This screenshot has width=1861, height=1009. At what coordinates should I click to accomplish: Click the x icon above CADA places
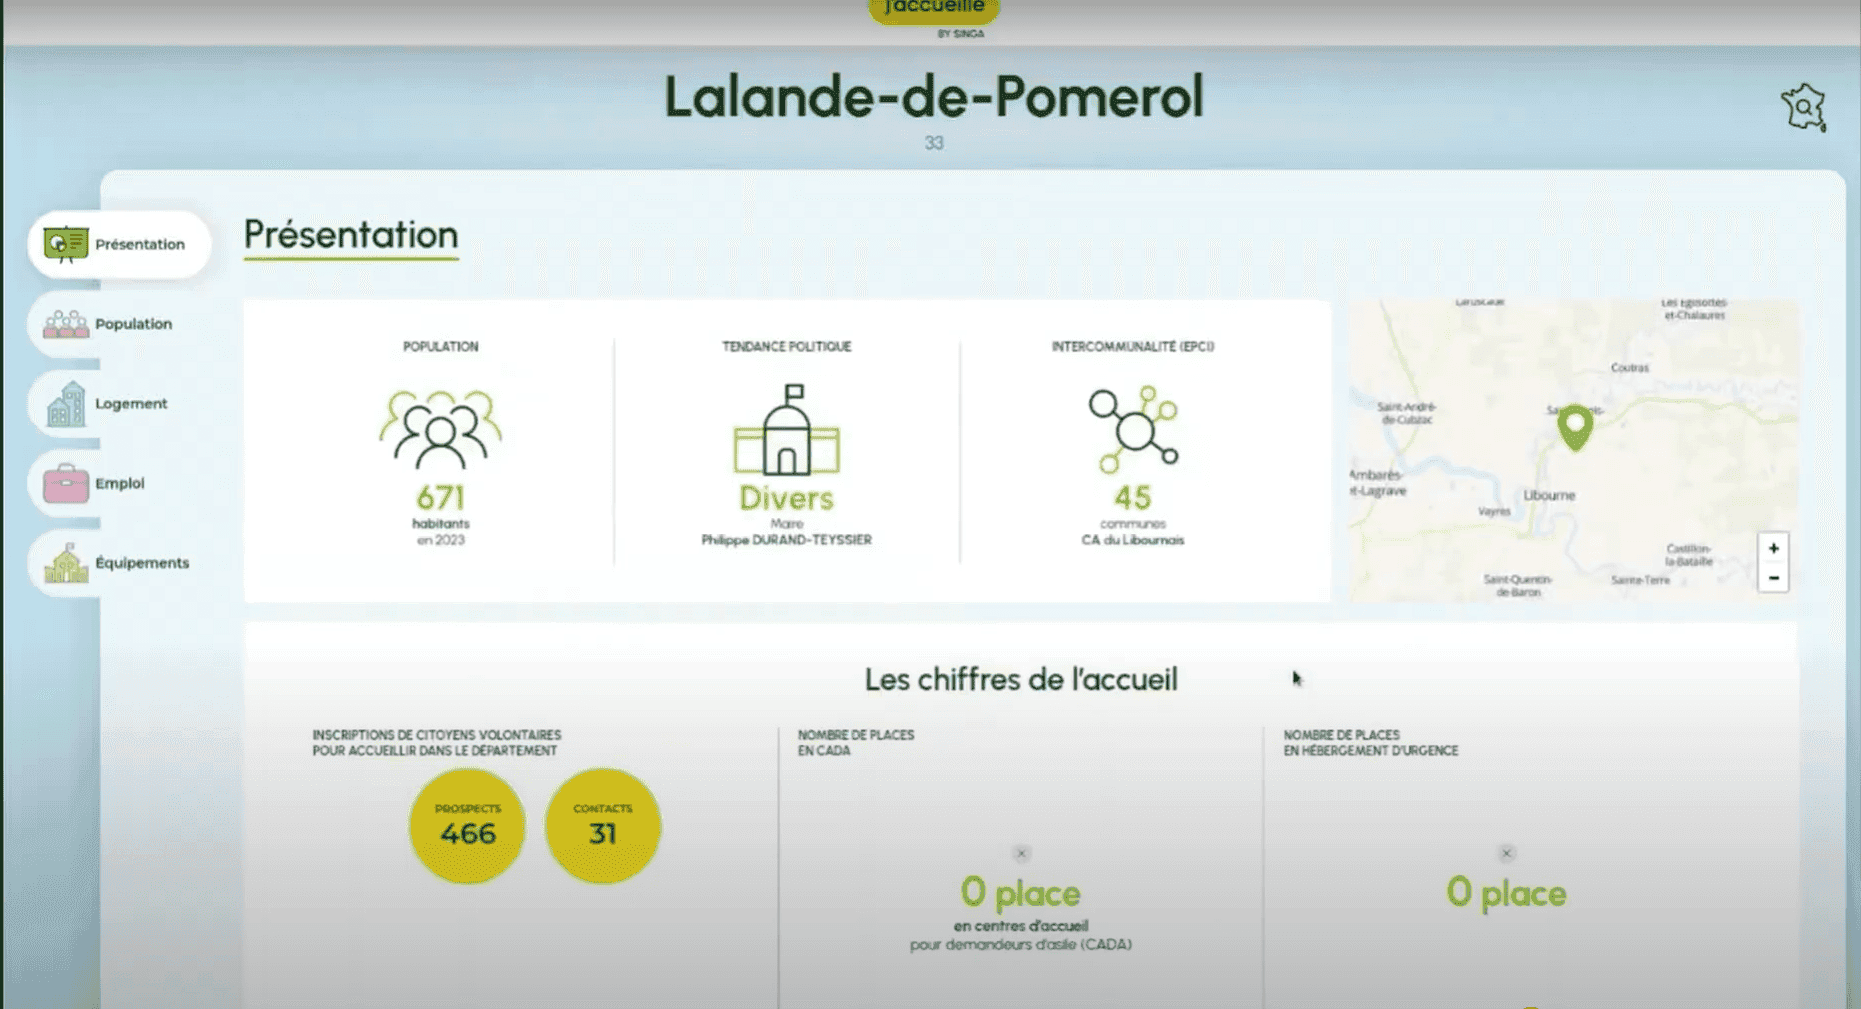1021,853
